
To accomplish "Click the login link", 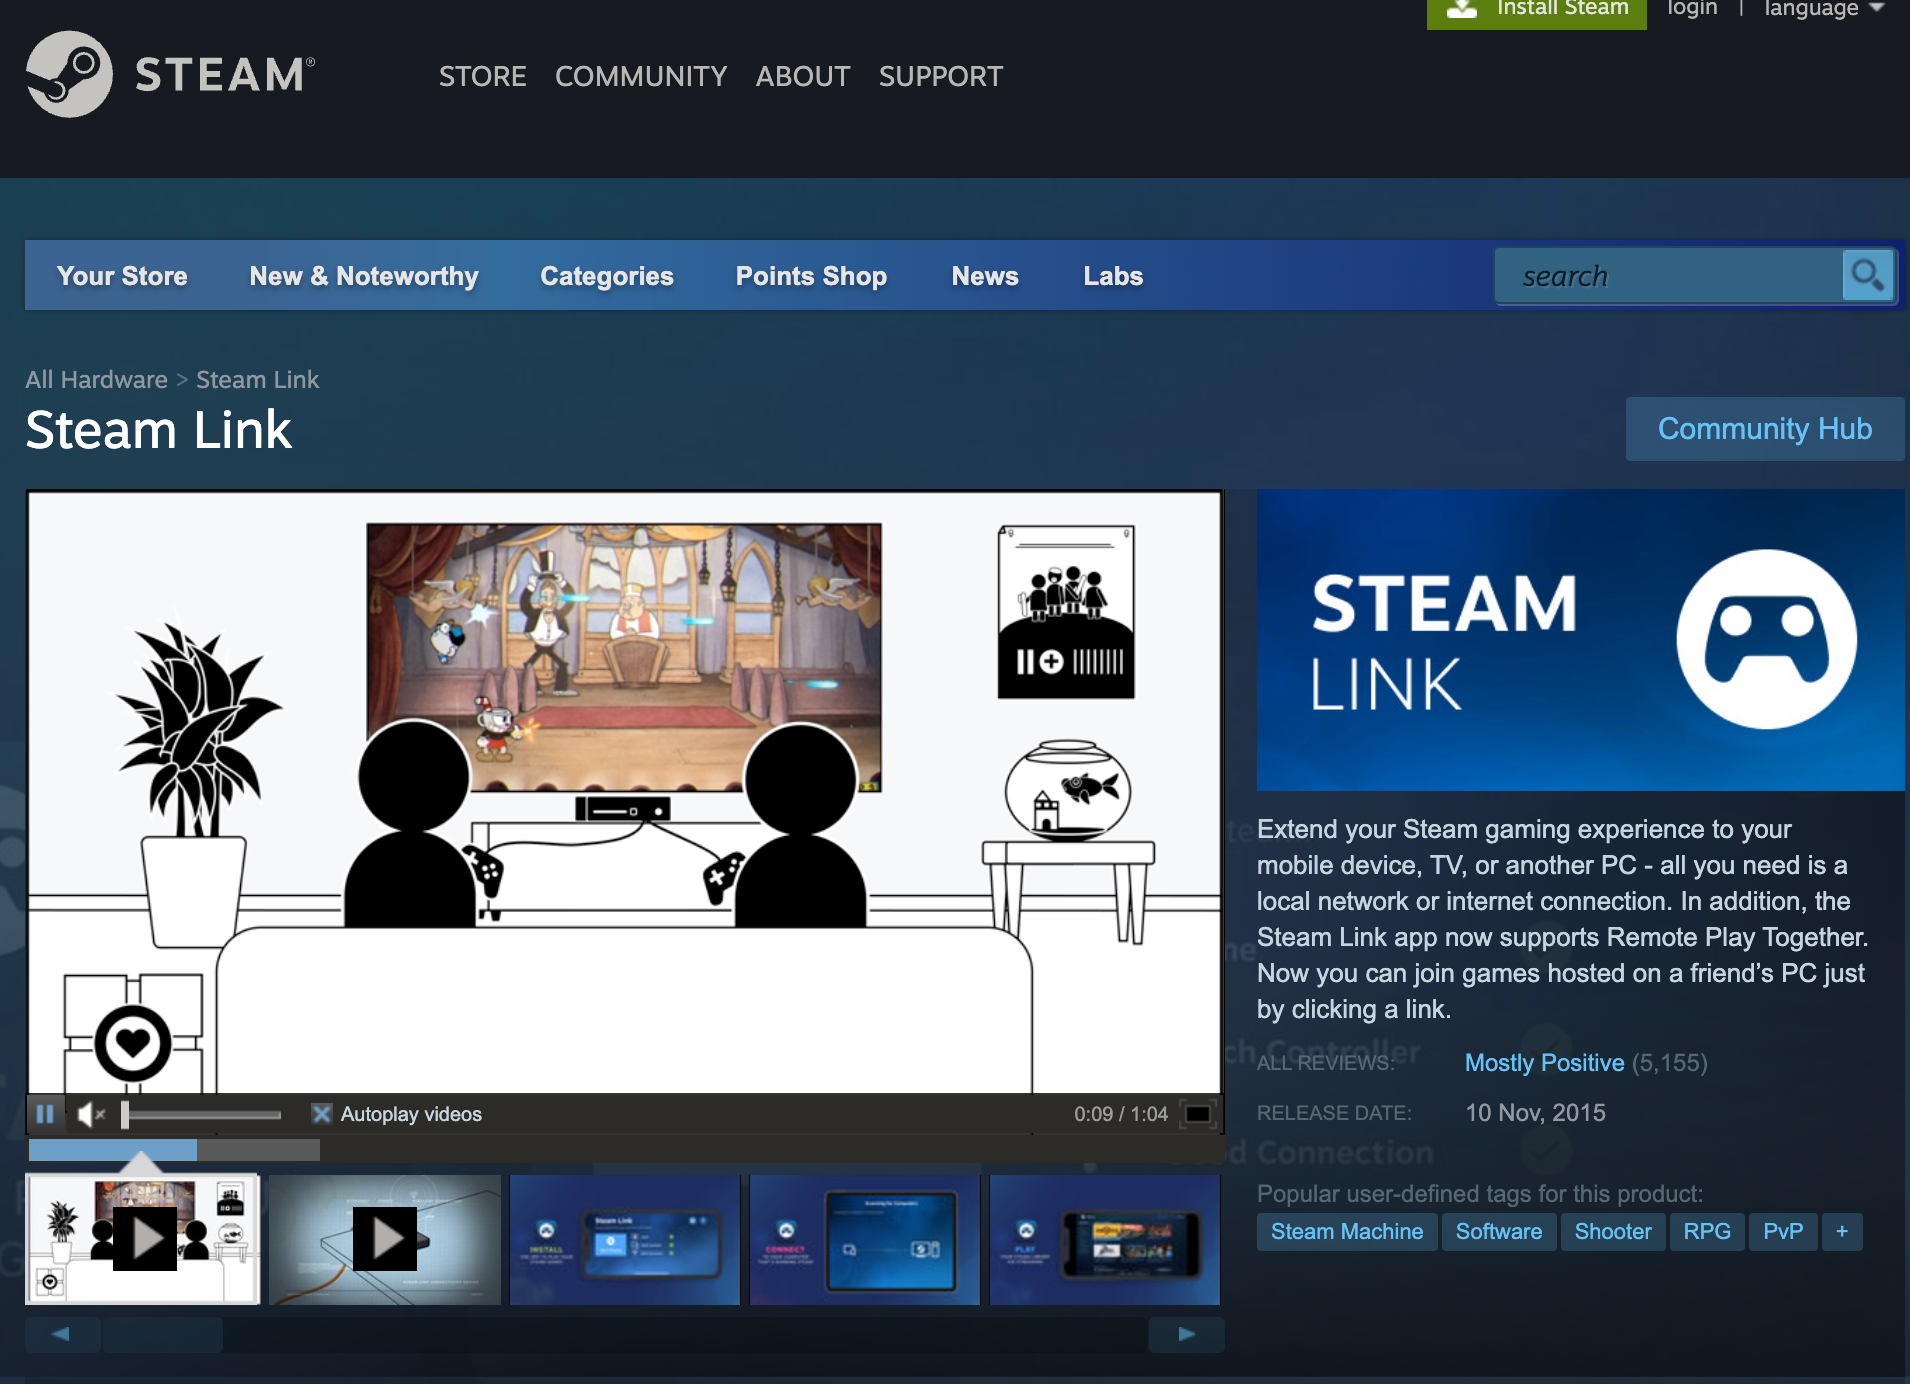I will [x=1692, y=10].
